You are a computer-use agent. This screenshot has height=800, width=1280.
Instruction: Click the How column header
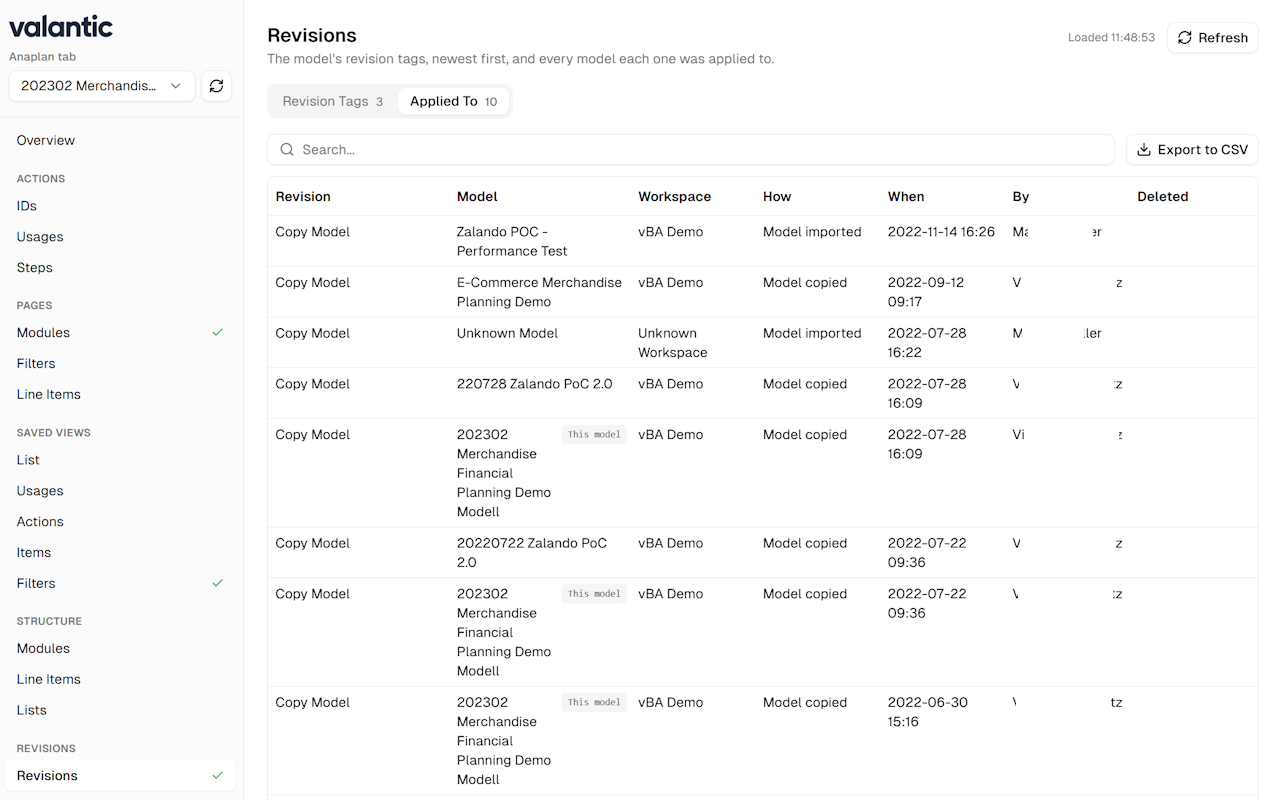777,197
